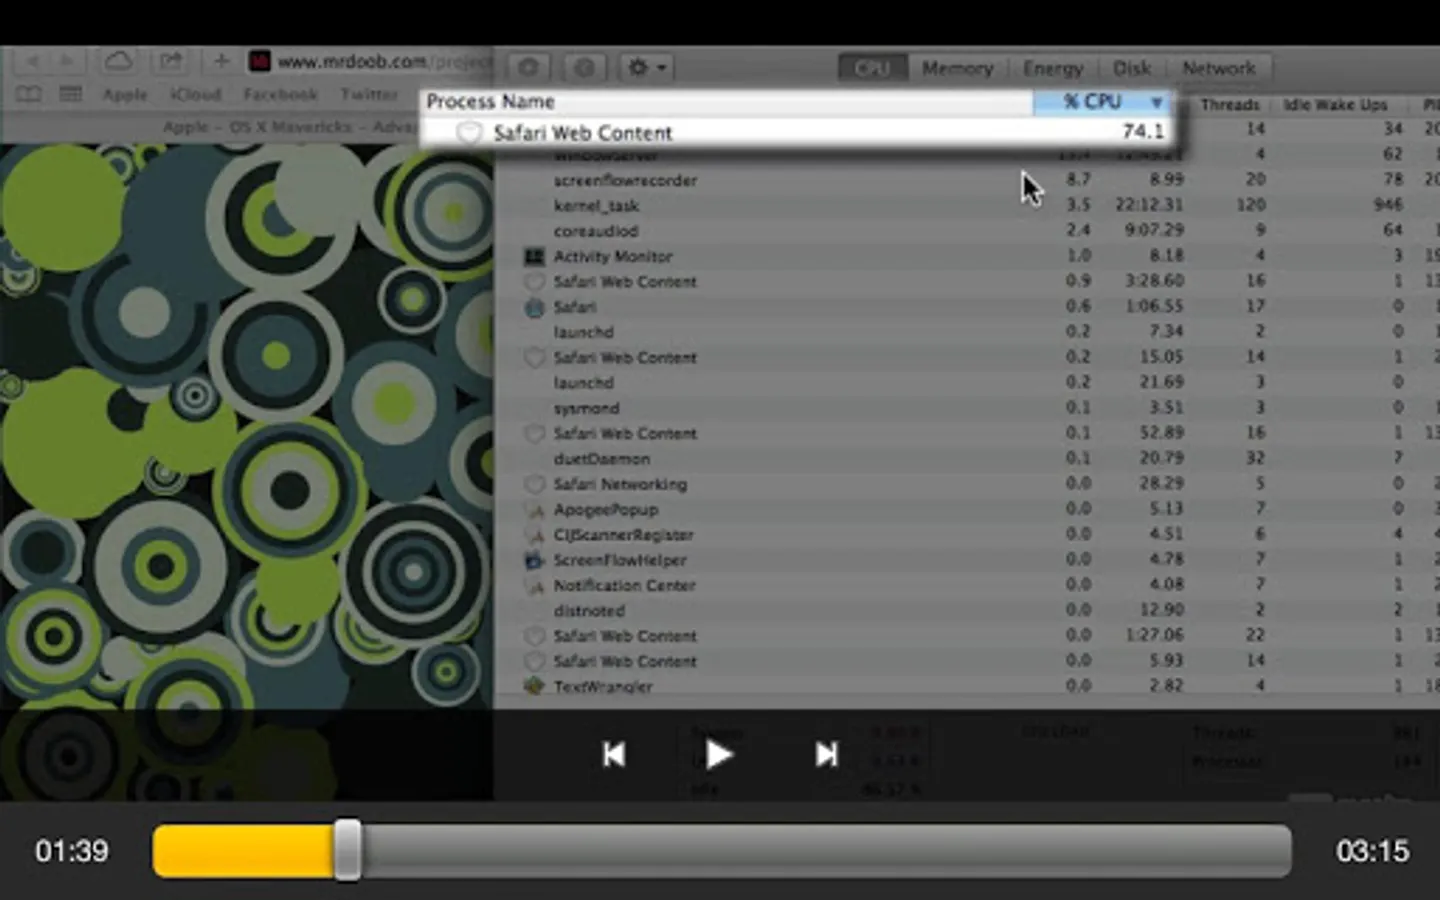Select the Safari Networking process
The width and height of the screenshot is (1440, 900).
(x=620, y=484)
